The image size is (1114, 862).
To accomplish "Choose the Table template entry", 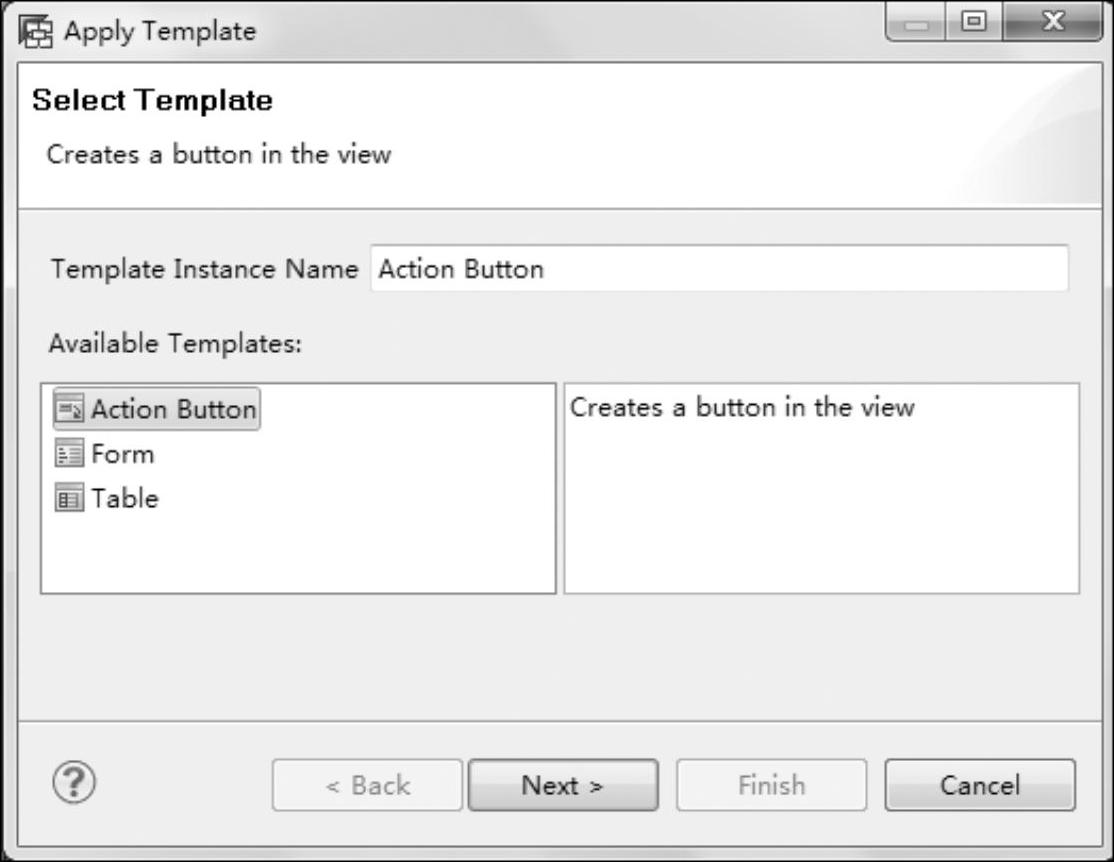I will pyautogui.click(x=125, y=498).
